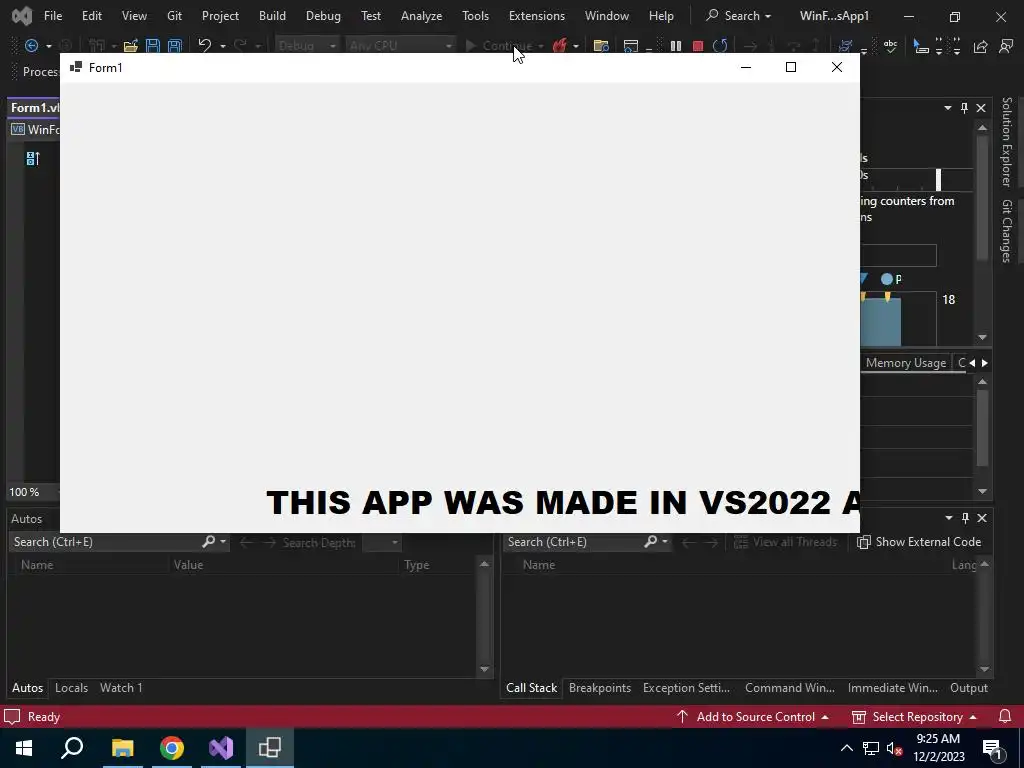Click the Continue play button
The width and height of the screenshot is (1024, 768).
tap(500, 46)
